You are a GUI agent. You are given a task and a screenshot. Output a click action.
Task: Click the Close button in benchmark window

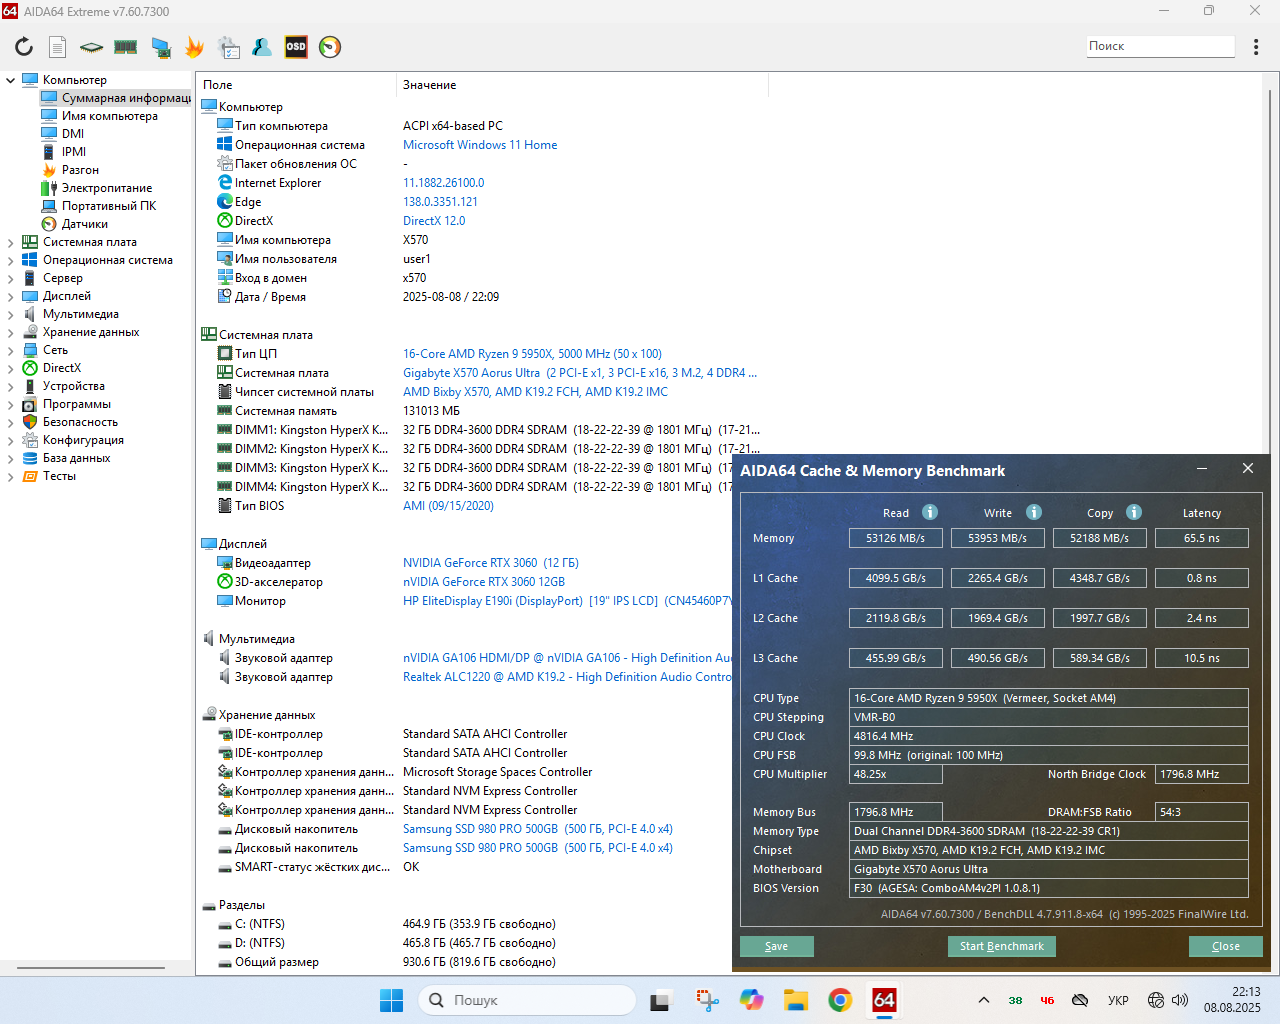pos(1226,946)
